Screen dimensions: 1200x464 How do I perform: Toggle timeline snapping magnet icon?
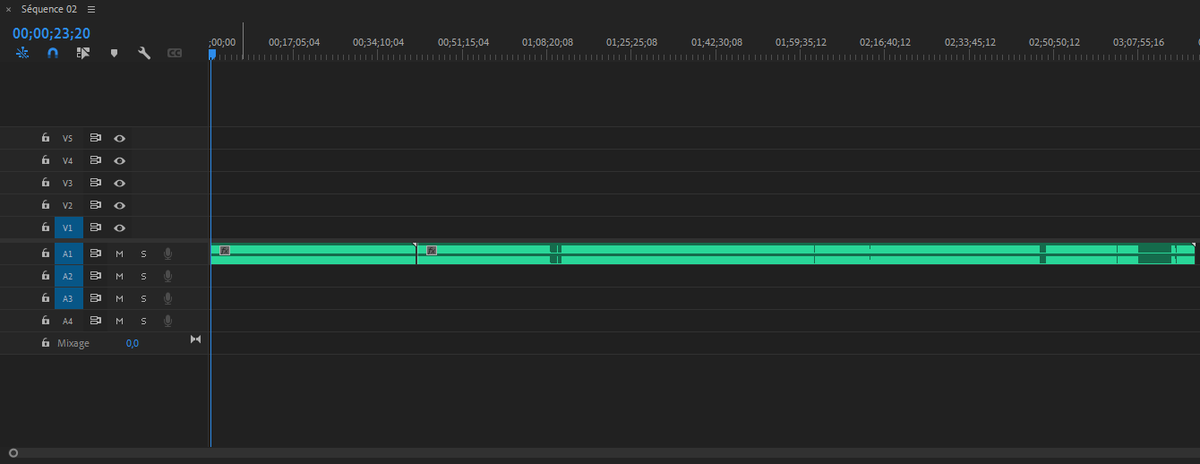pyautogui.click(x=52, y=52)
